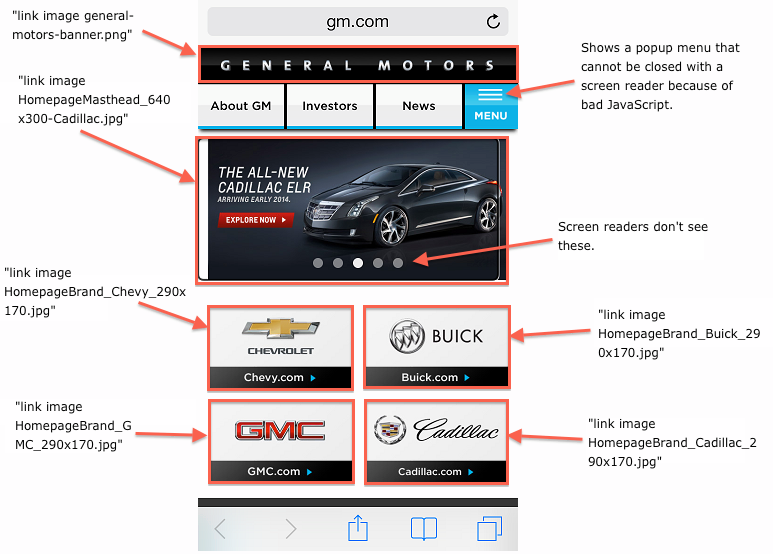Tap the Cadillac crest logo tile
The image size is (773, 554).
(437, 431)
